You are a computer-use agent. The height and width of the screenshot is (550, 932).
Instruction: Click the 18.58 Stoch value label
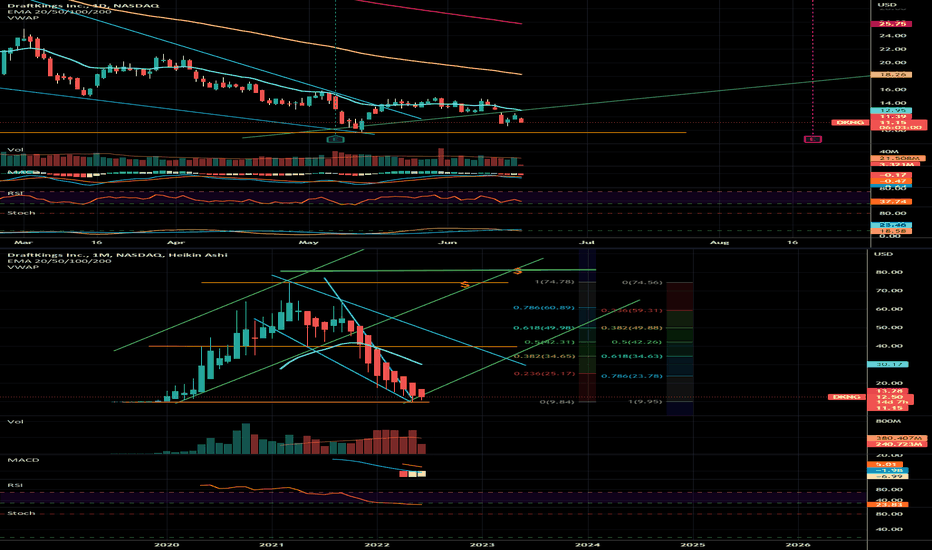tap(891, 230)
